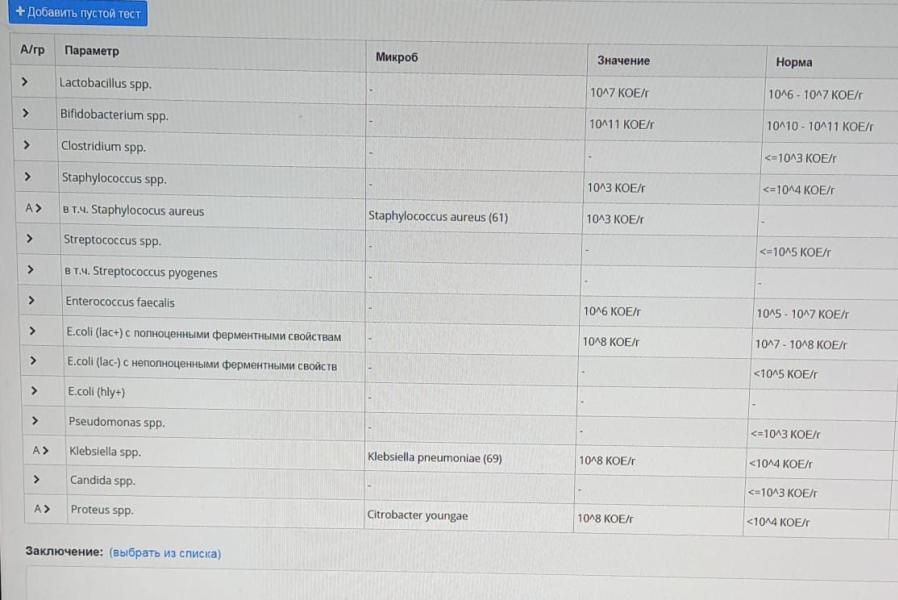Click the 'Значение' column header
This screenshot has width=898, height=600.
tap(623, 60)
